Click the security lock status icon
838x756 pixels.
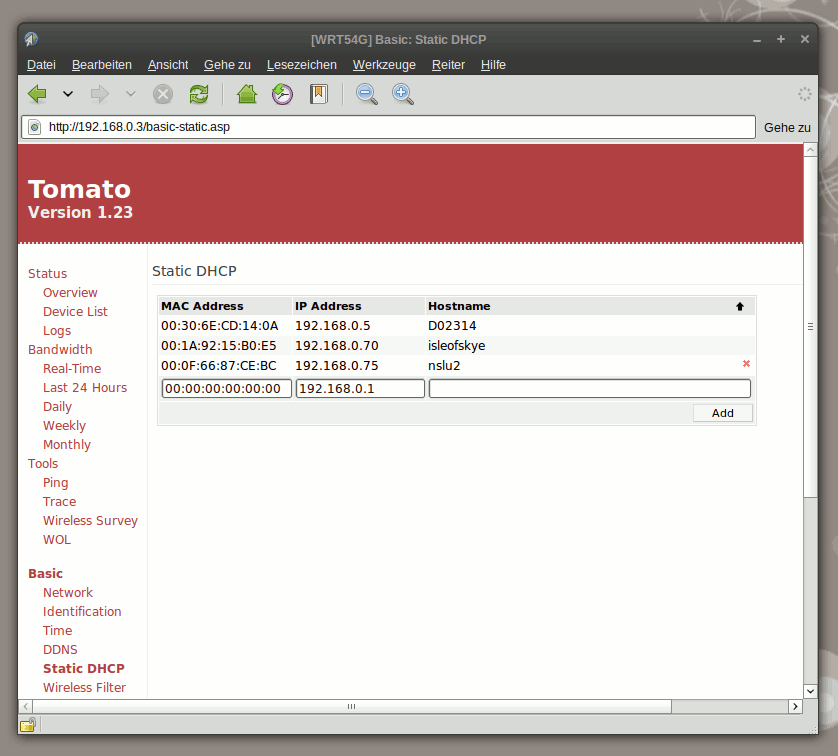(28, 725)
